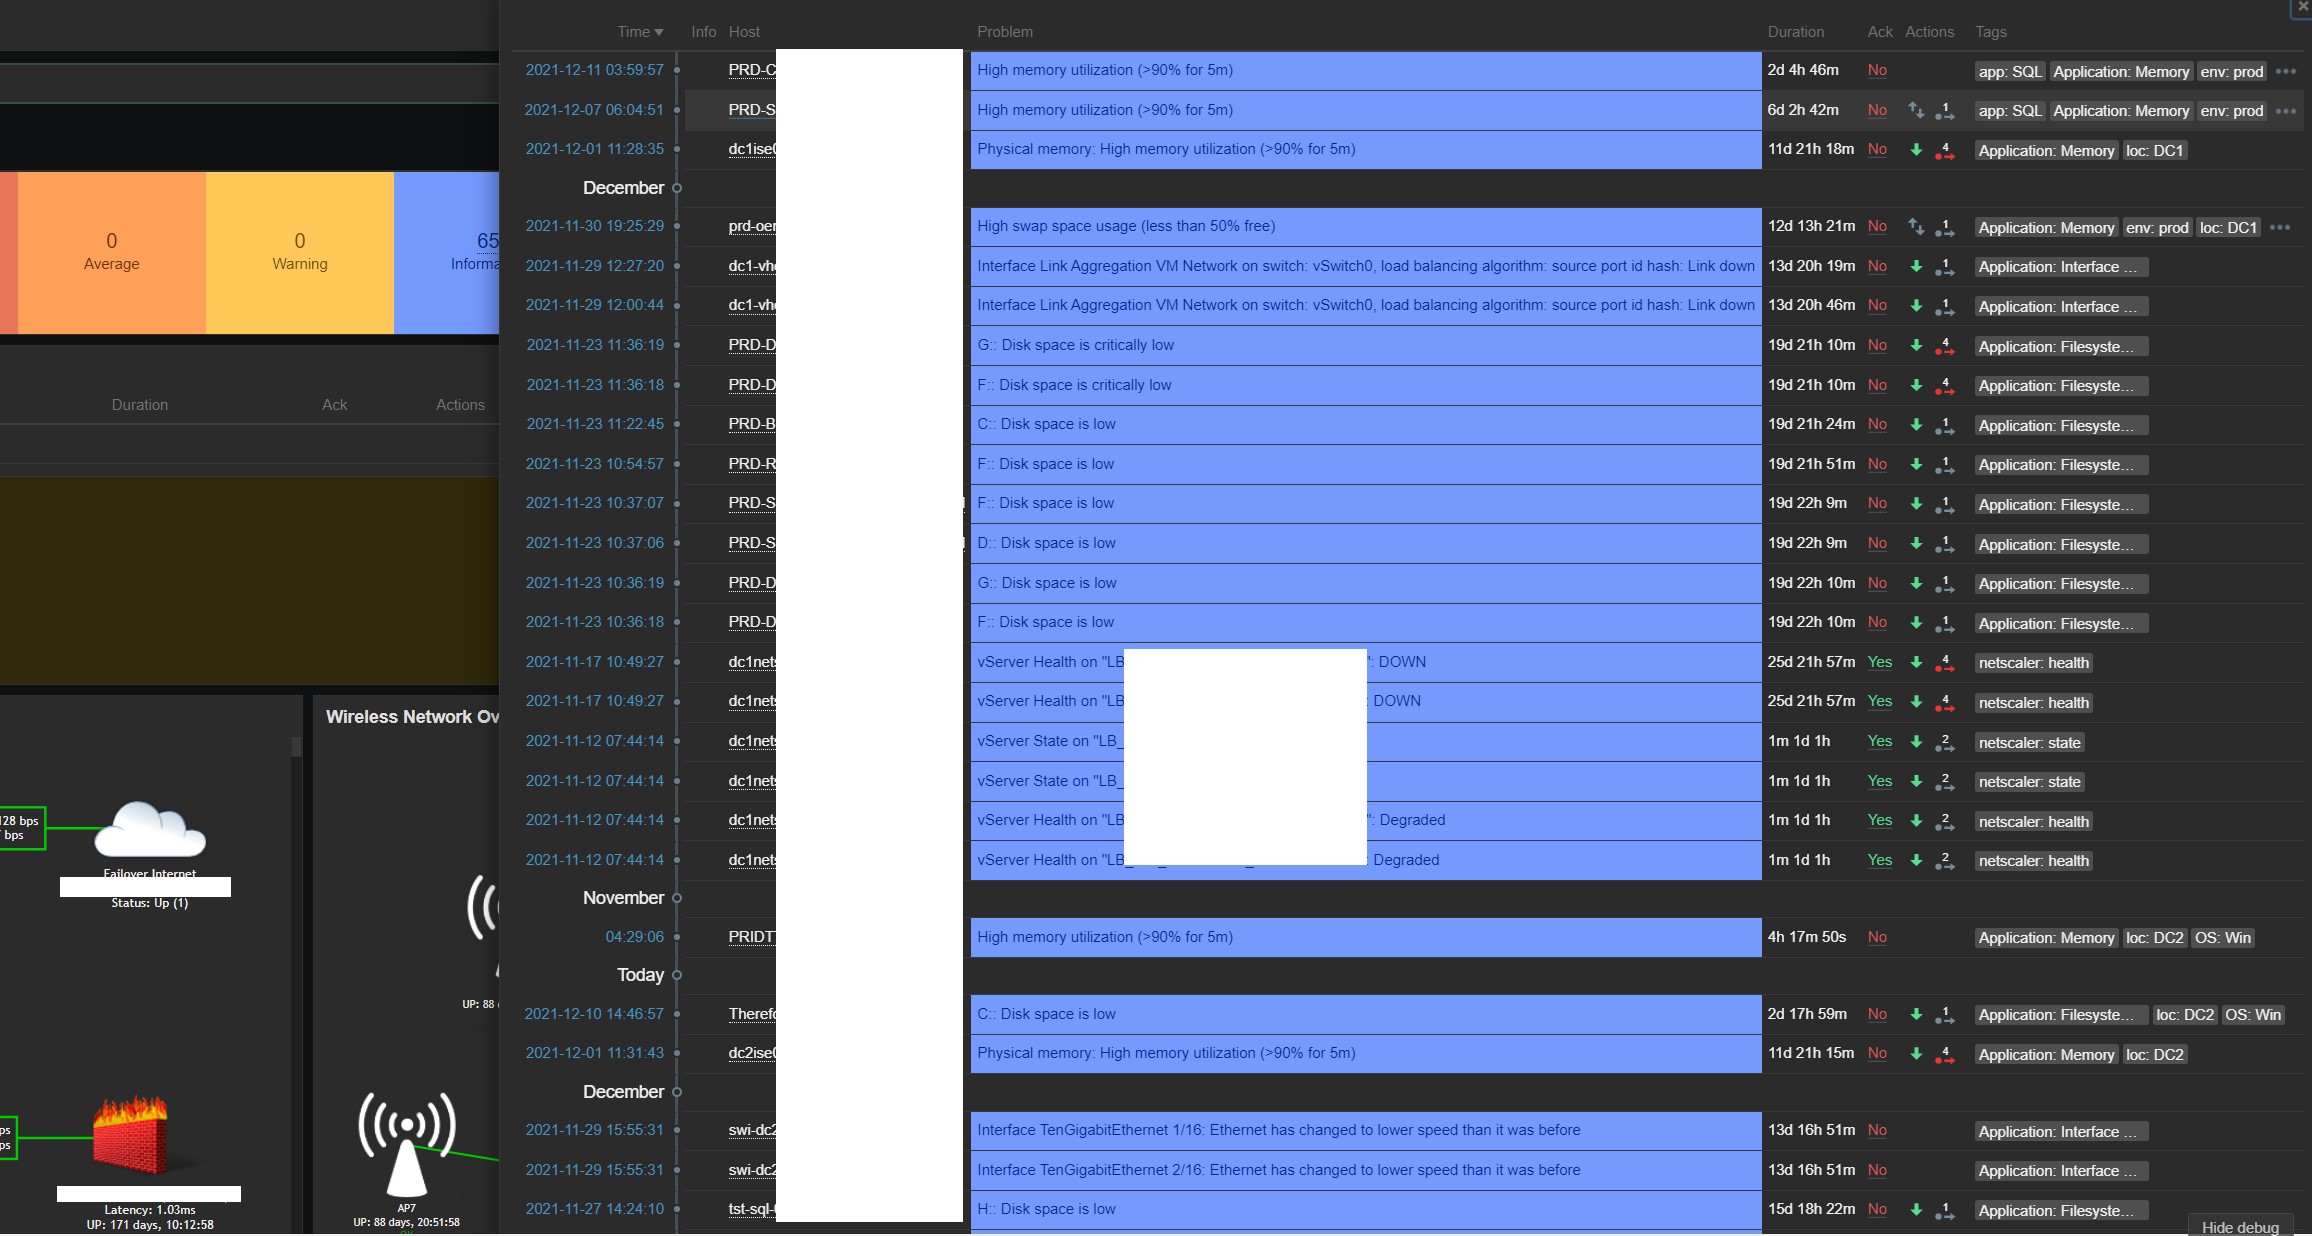Expand hidden tags in 12d 13h 21m row
Screen dimensions: 2312x1236
[x=2280, y=227]
